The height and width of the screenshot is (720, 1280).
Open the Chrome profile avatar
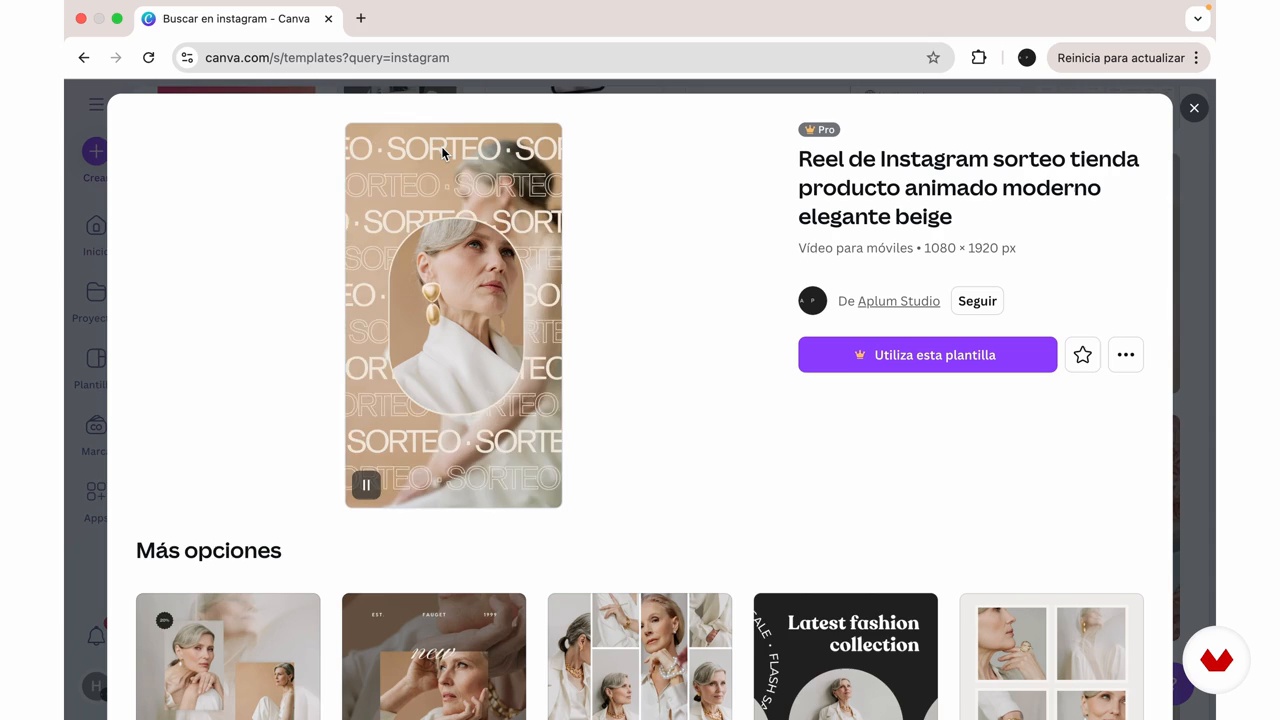click(1027, 58)
